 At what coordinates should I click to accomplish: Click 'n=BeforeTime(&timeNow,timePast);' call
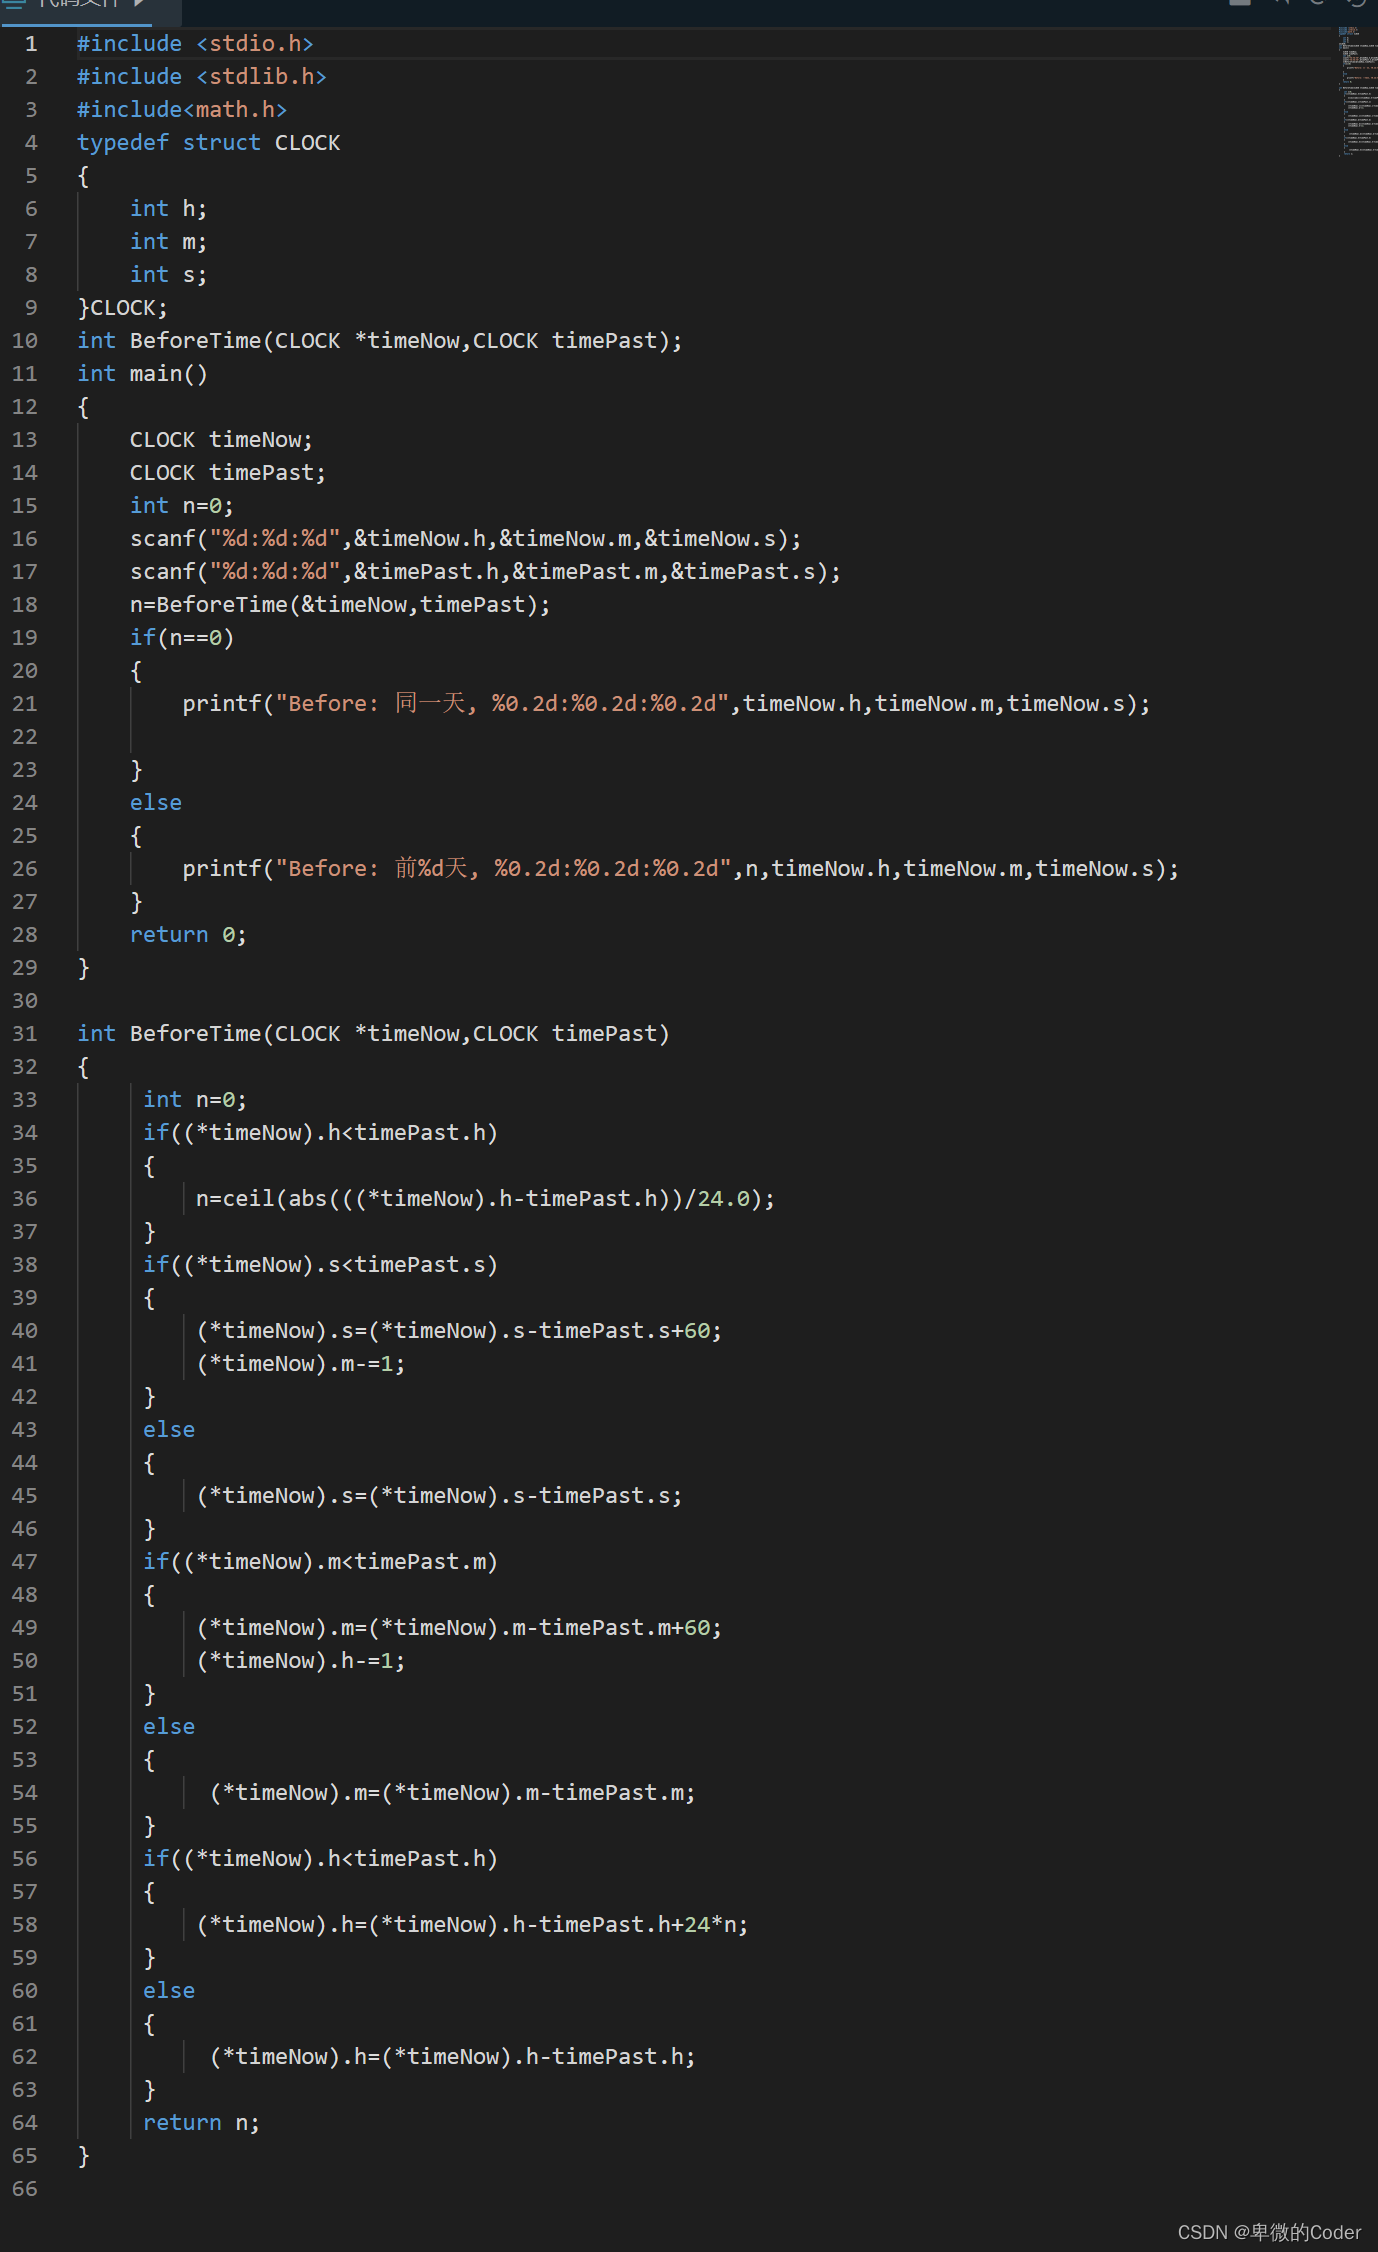click(x=340, y=605)
